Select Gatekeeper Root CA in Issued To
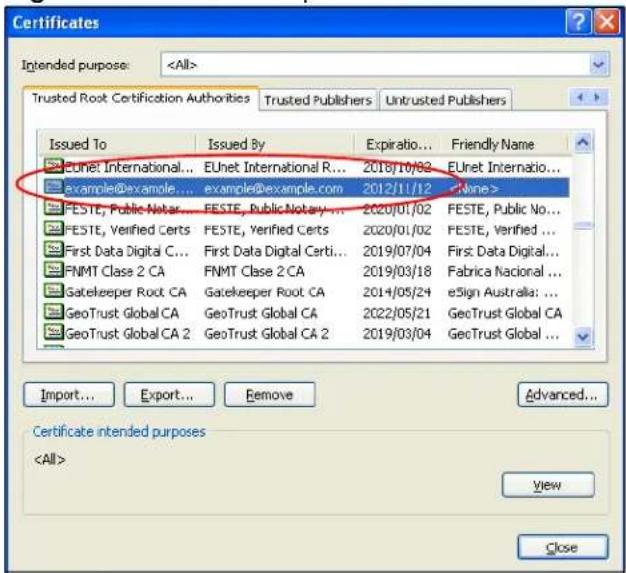626x573 pixels. click(x=125, y=292)
